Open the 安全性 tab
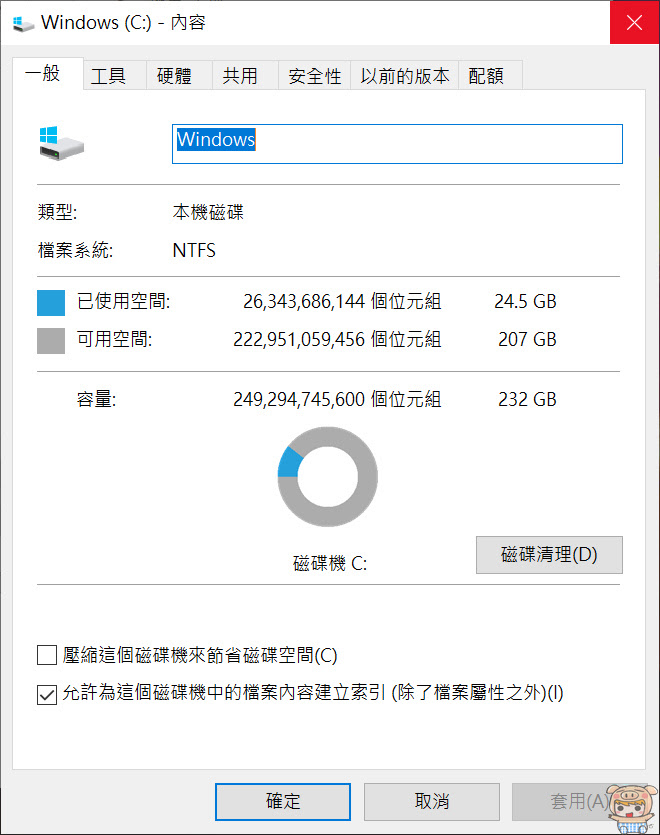 [314, 76]
